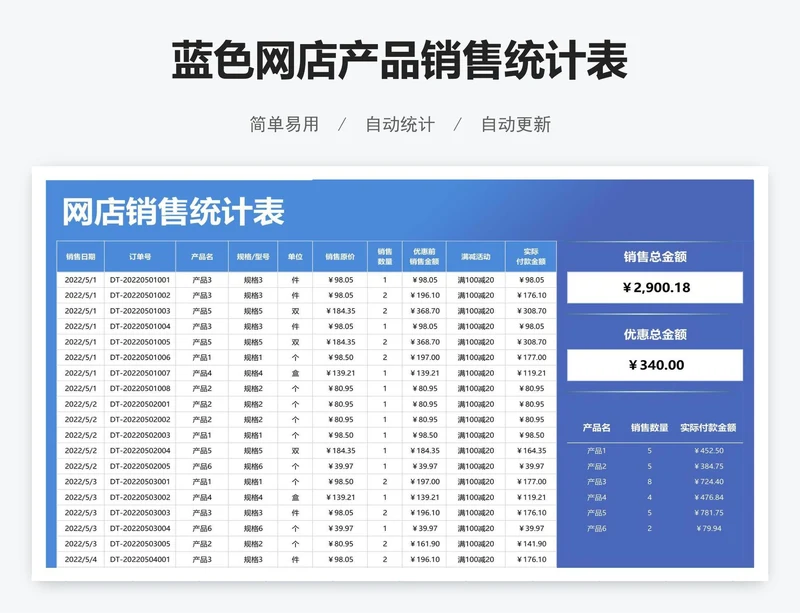Viewport: 800px width, 613px height.
Task: Click summary header 实际付款金额 in right panel
Action: [x=708, y=428]
